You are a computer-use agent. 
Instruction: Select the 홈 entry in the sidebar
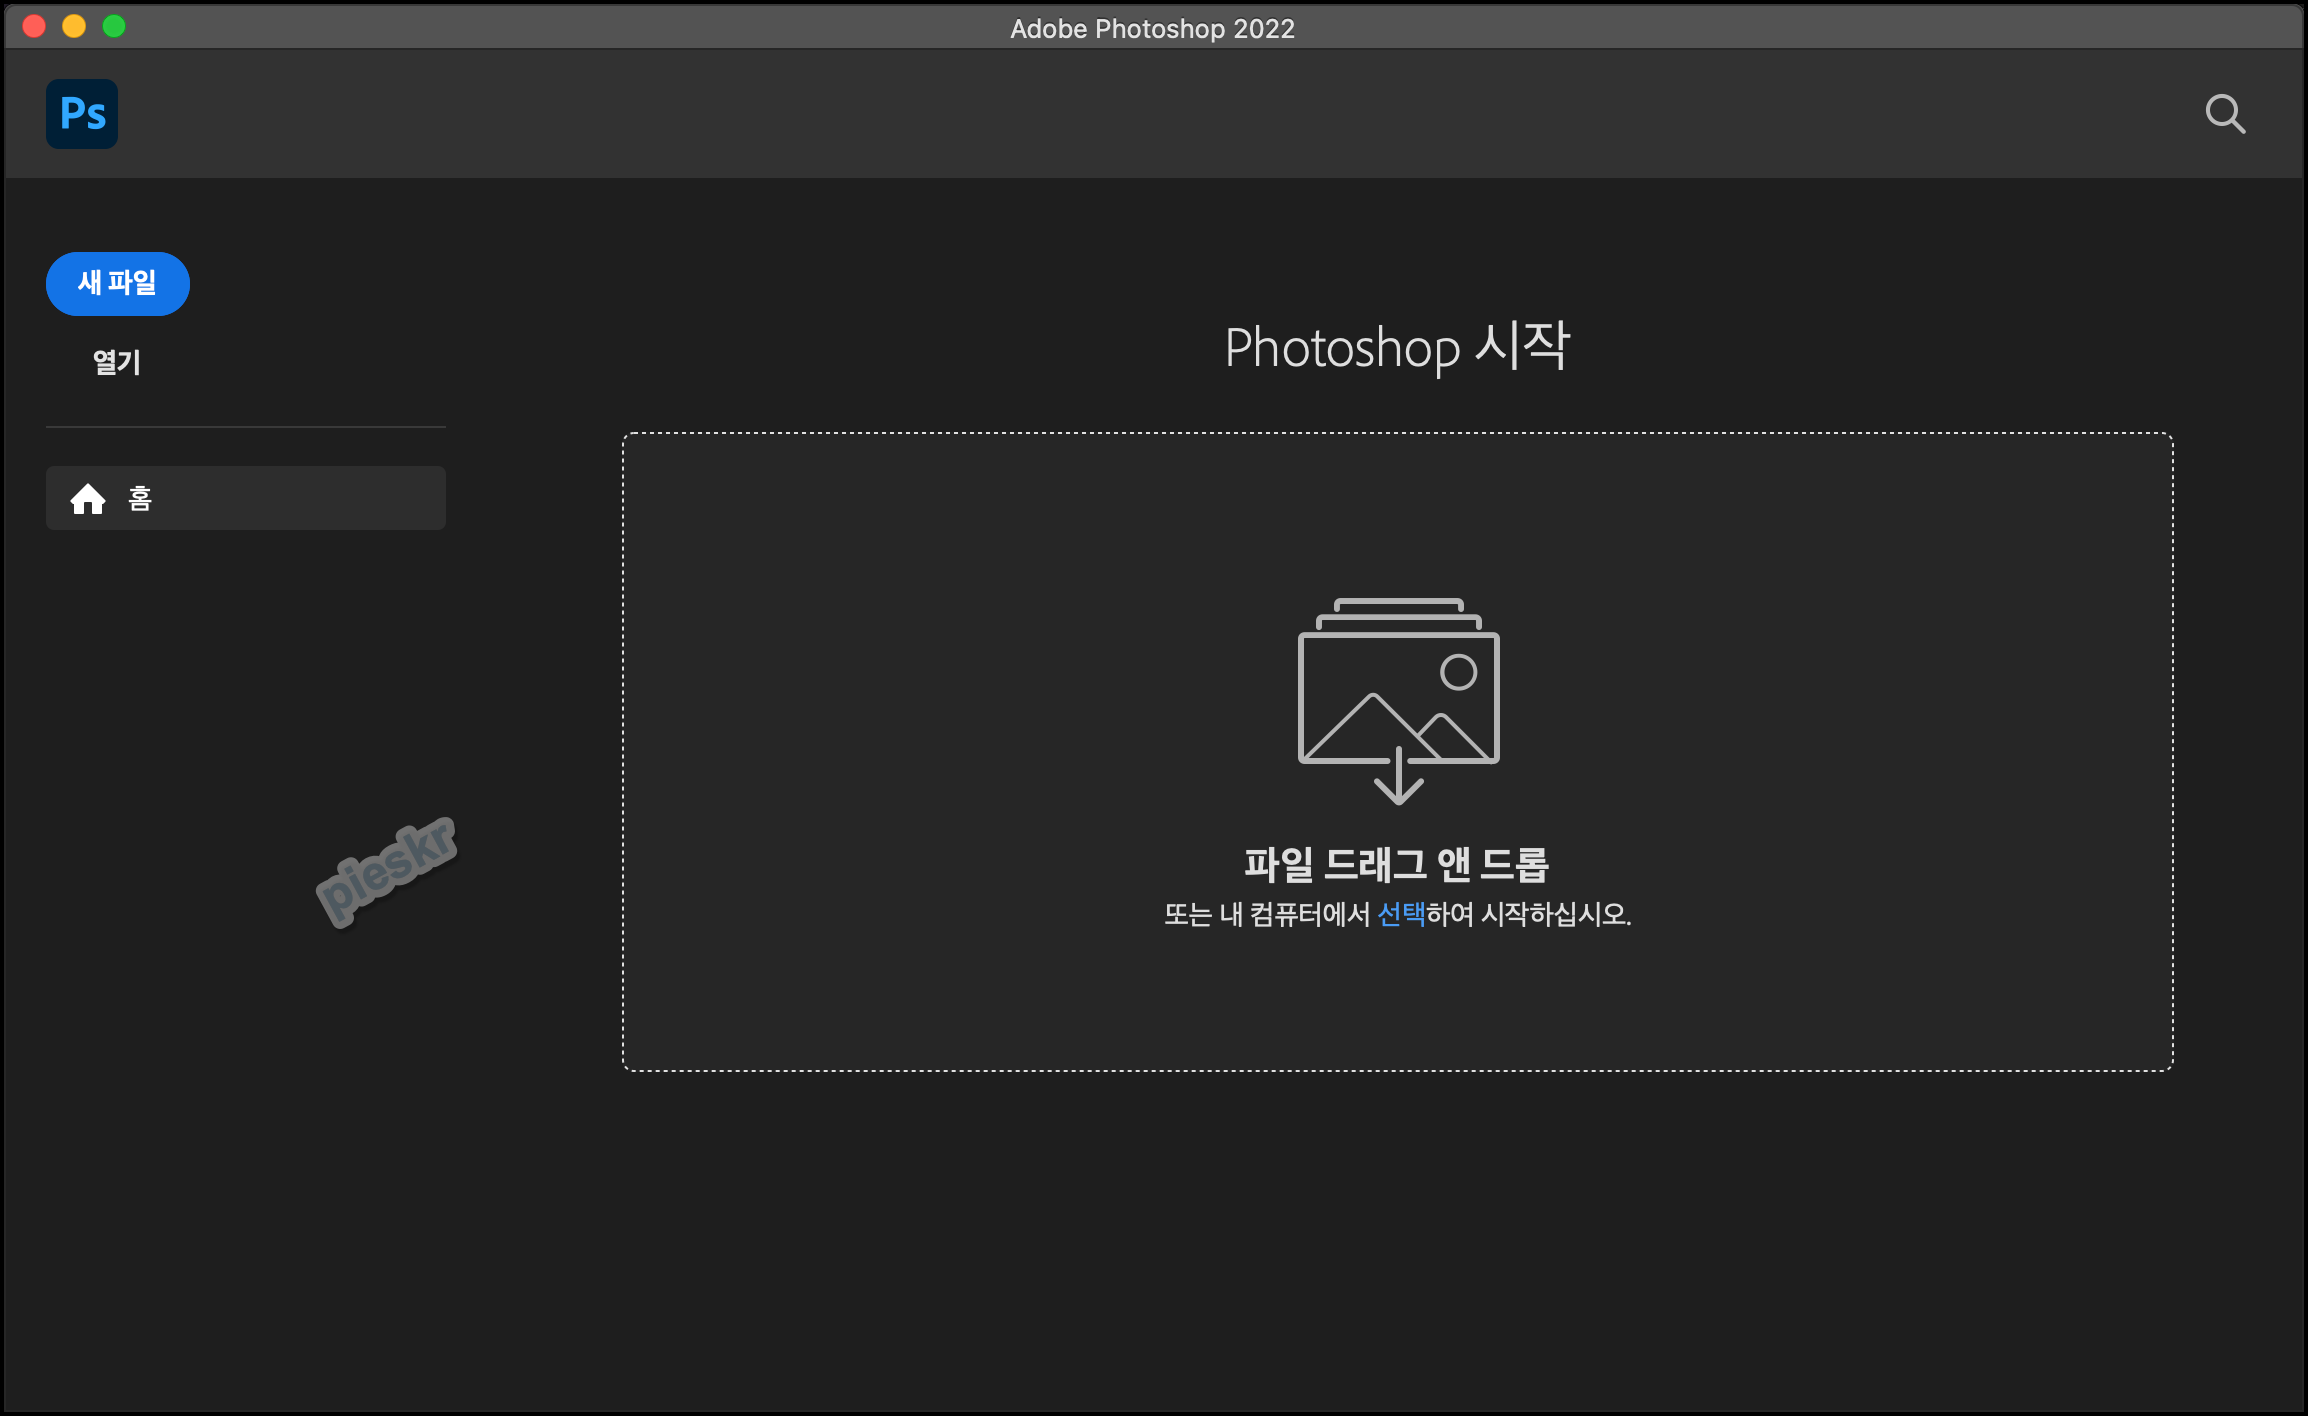[245, 498]
